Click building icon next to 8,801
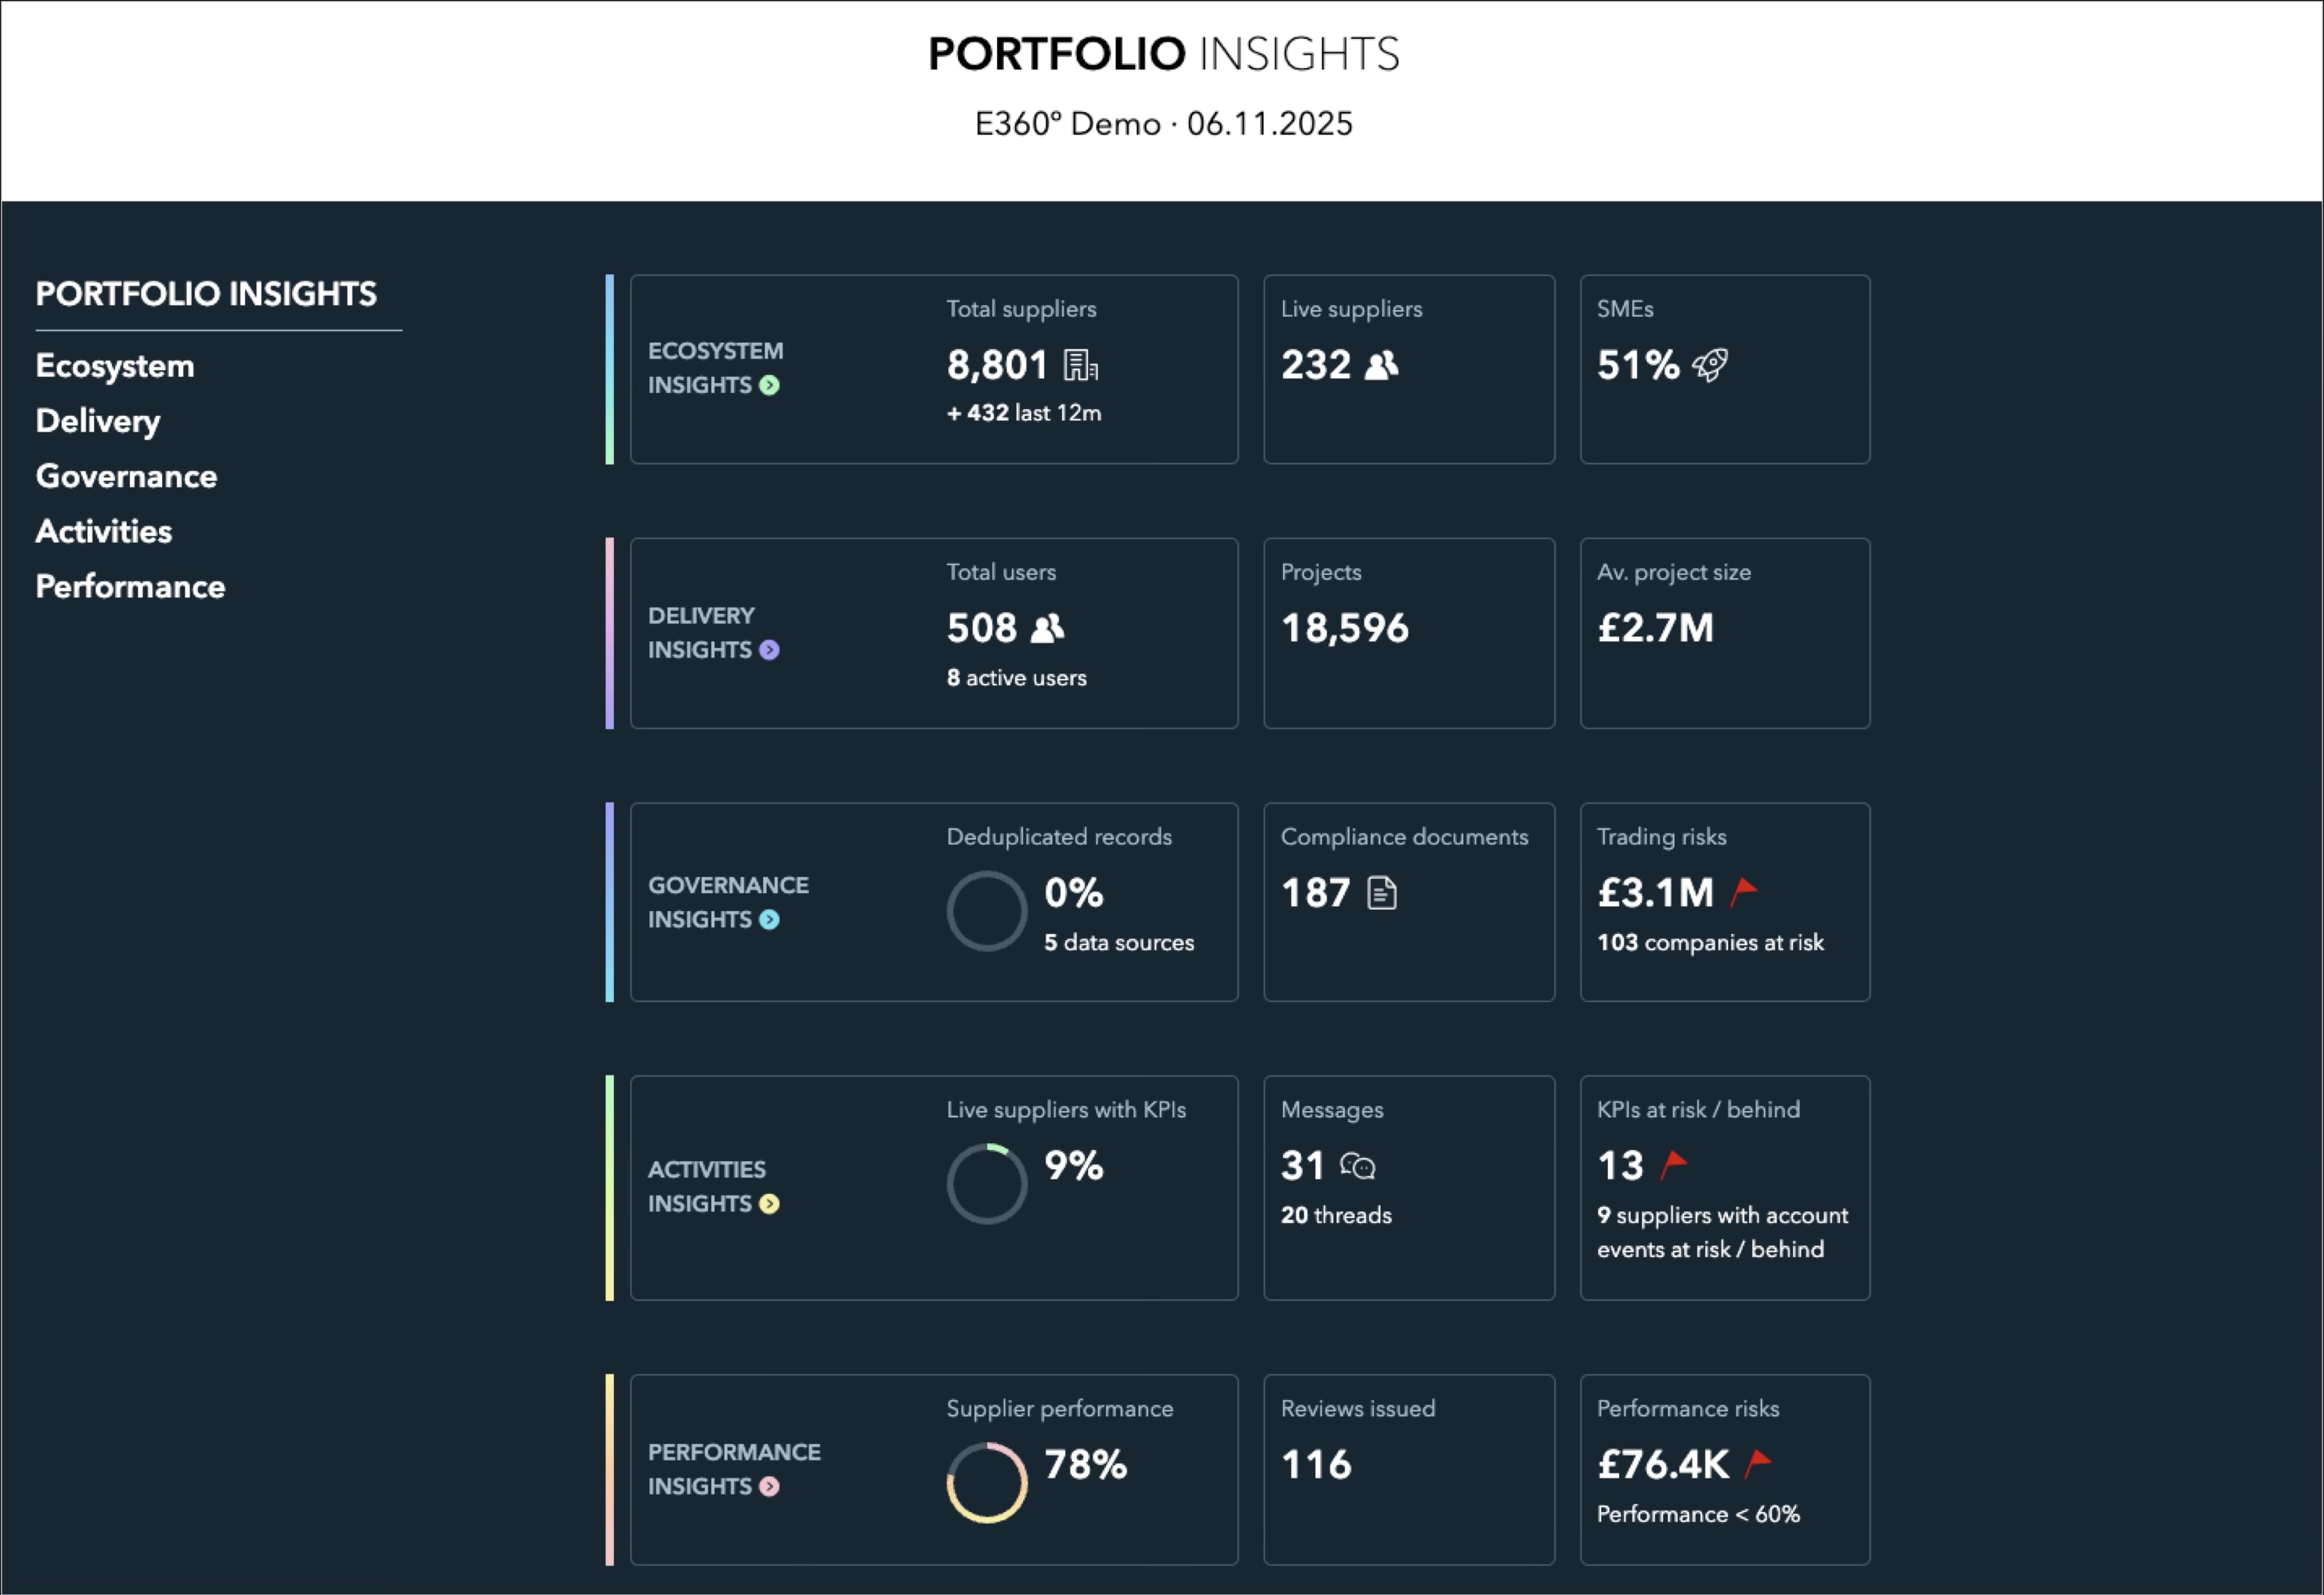 [1080, 365]
